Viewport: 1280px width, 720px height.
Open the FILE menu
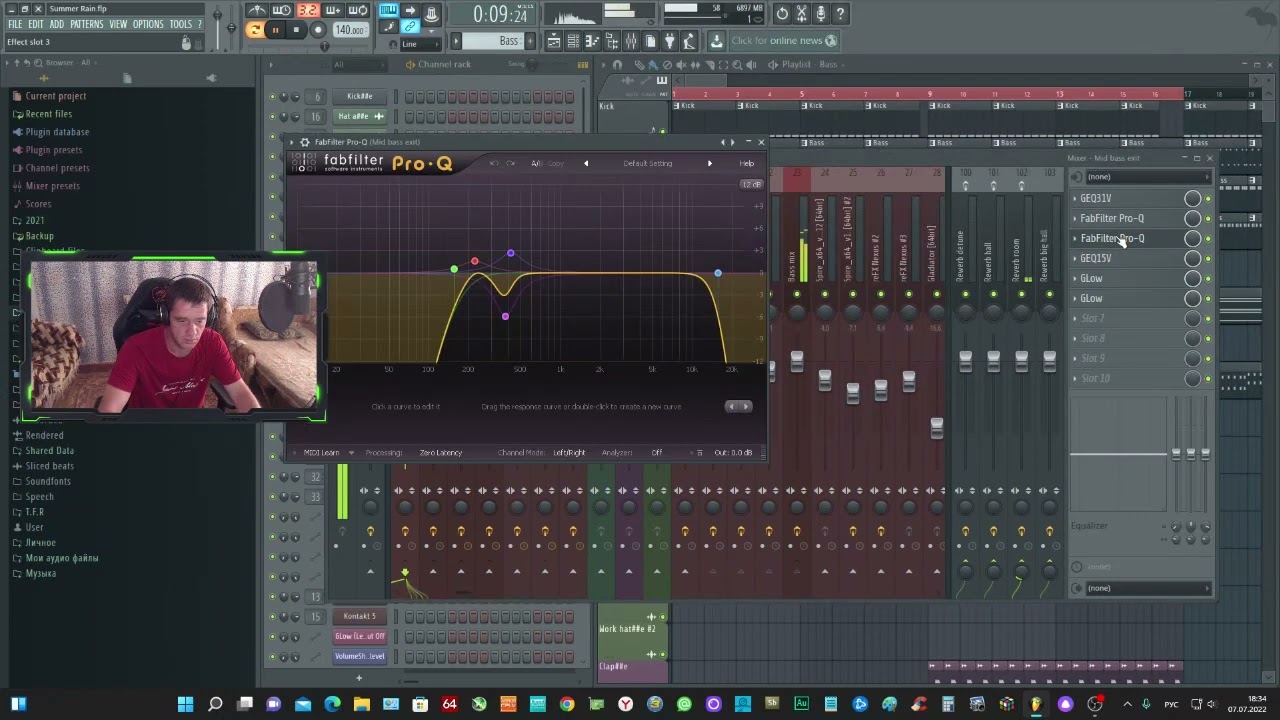click(x=15, y=24)
